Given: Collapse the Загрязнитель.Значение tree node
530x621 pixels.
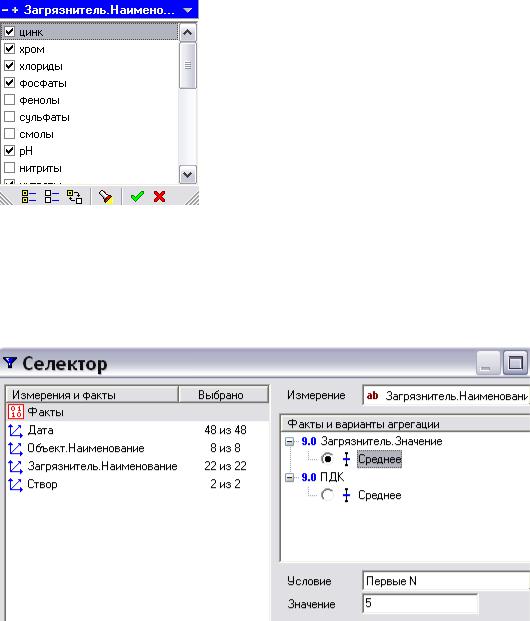Looking at the screenshot, I should [290, 441].
